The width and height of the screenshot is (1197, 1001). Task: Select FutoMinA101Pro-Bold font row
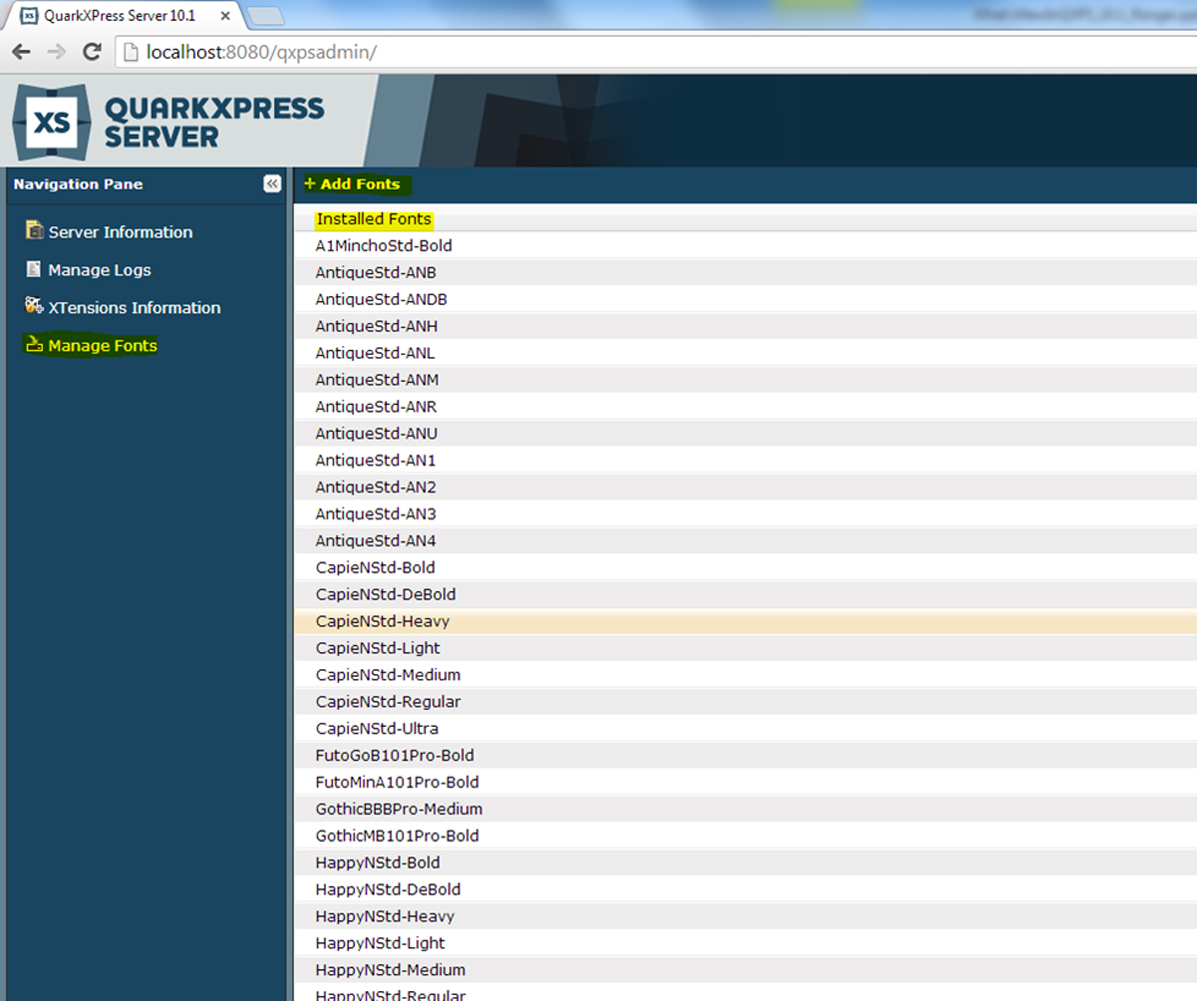point(746,782)
